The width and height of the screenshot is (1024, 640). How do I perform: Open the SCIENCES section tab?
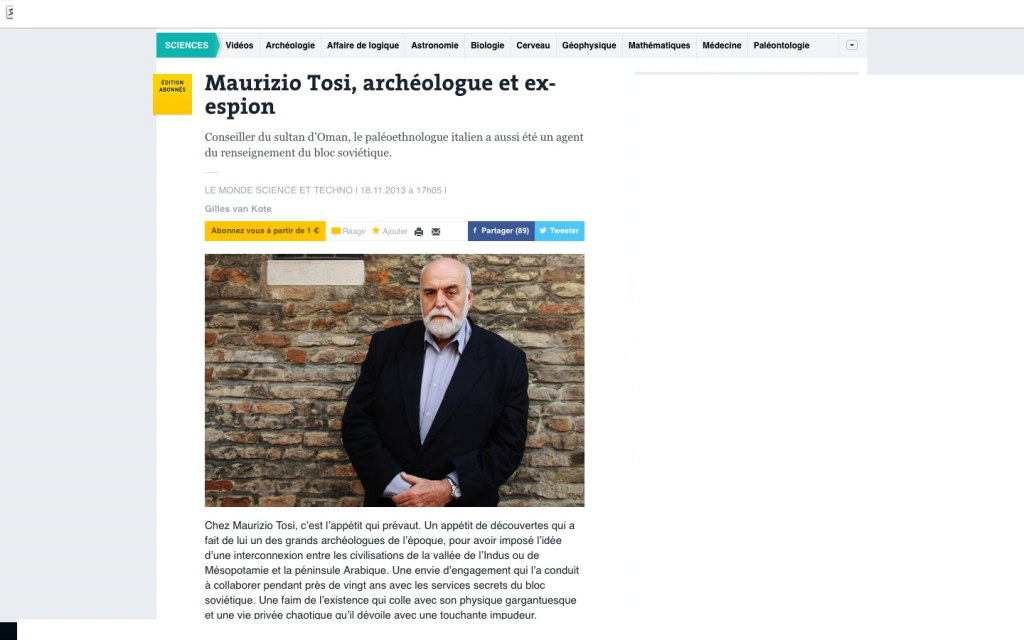[x=187, y=45]
